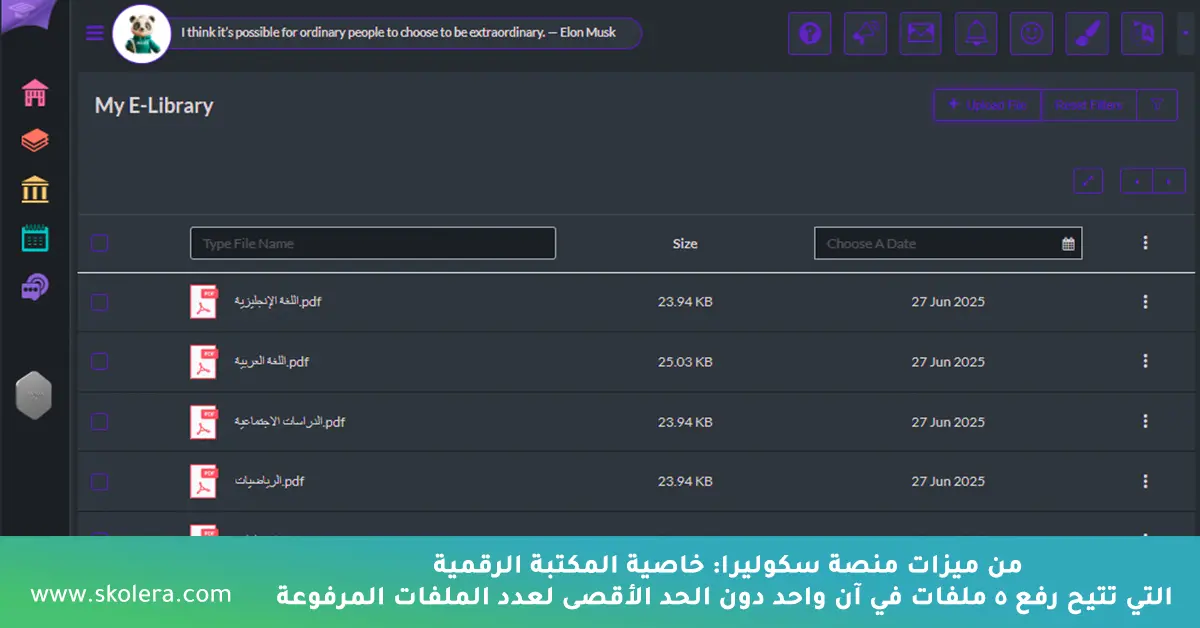Image resolution: width=1200 pixels, height=628 pixels.
Task: Open the messages envelope icon
Action: [920, 34]
